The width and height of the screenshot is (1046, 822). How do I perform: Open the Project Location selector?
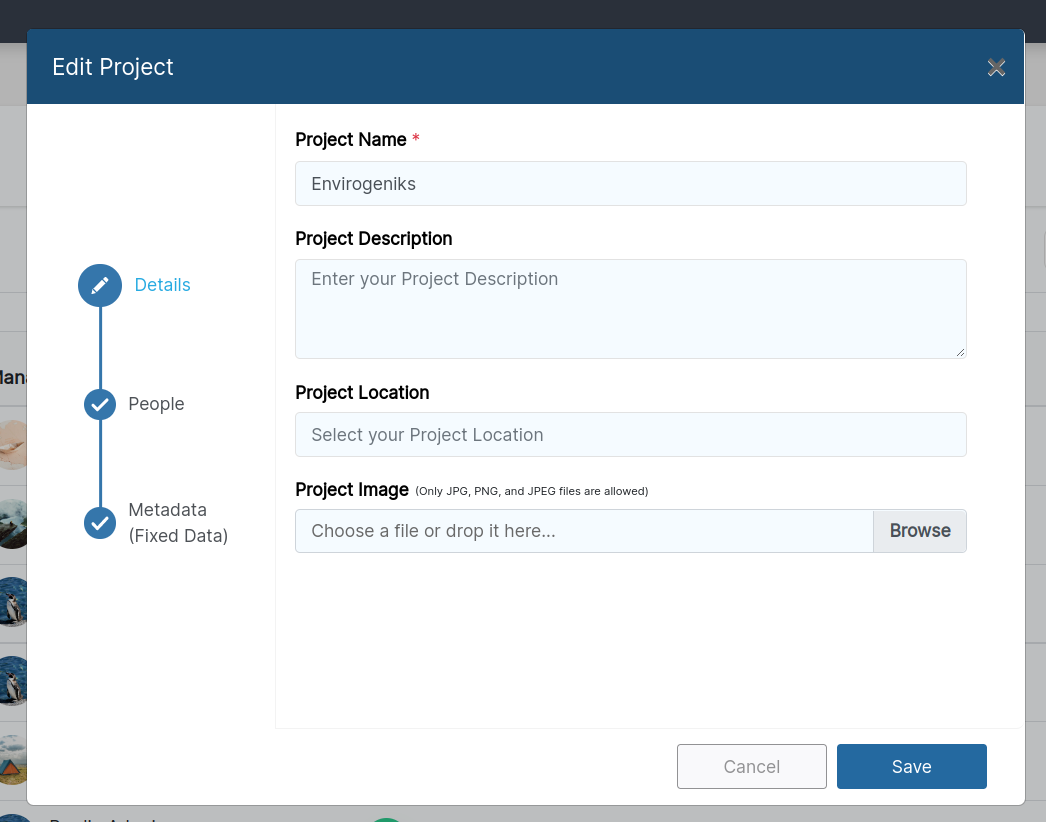[630, 434]
